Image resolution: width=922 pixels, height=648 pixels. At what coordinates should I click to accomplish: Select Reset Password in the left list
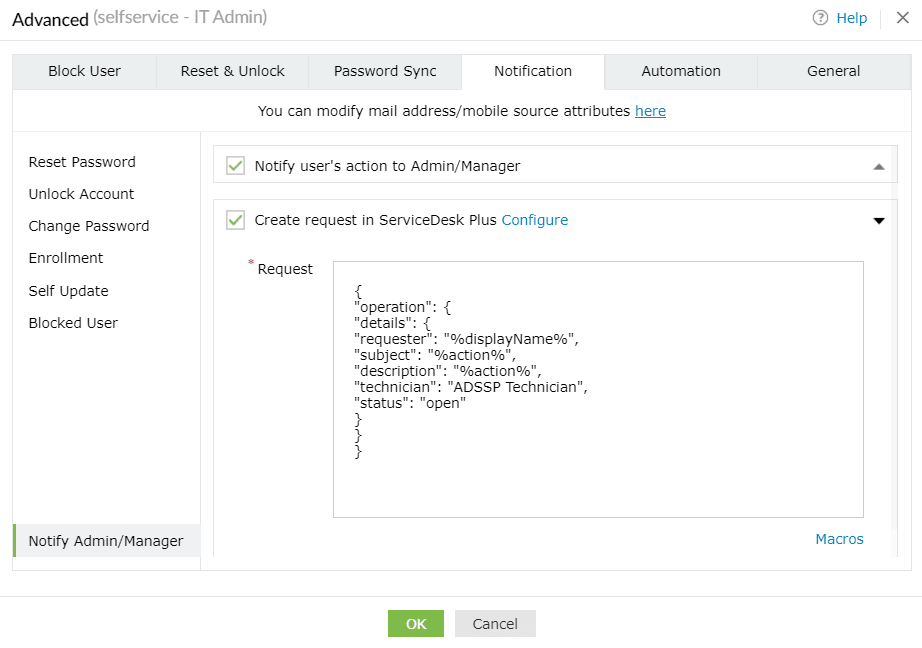pyautogui.click(x=82, y=162)
